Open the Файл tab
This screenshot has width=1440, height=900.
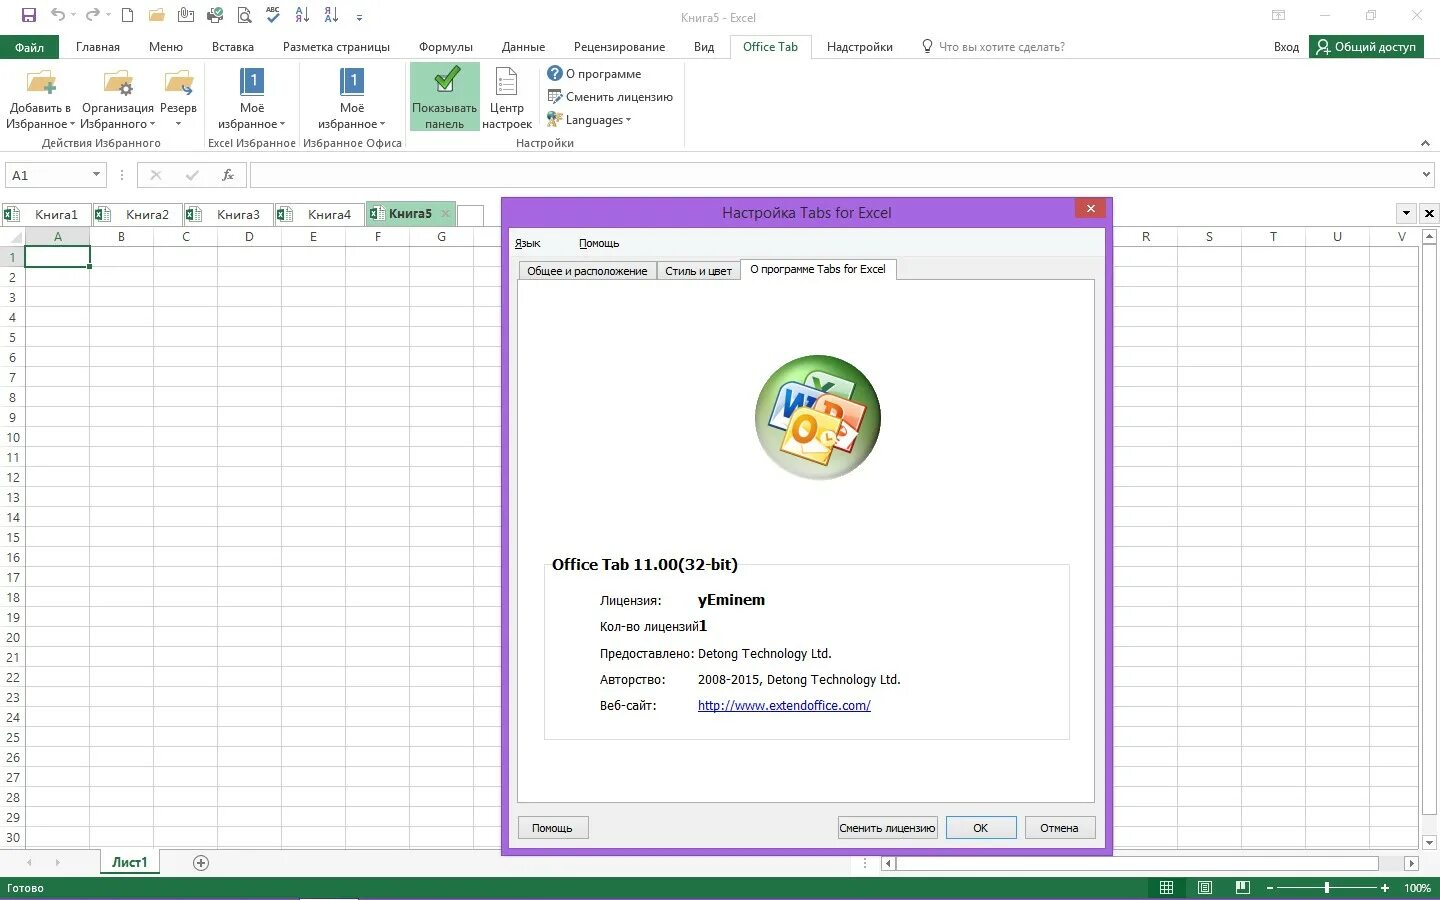point(29,47)
